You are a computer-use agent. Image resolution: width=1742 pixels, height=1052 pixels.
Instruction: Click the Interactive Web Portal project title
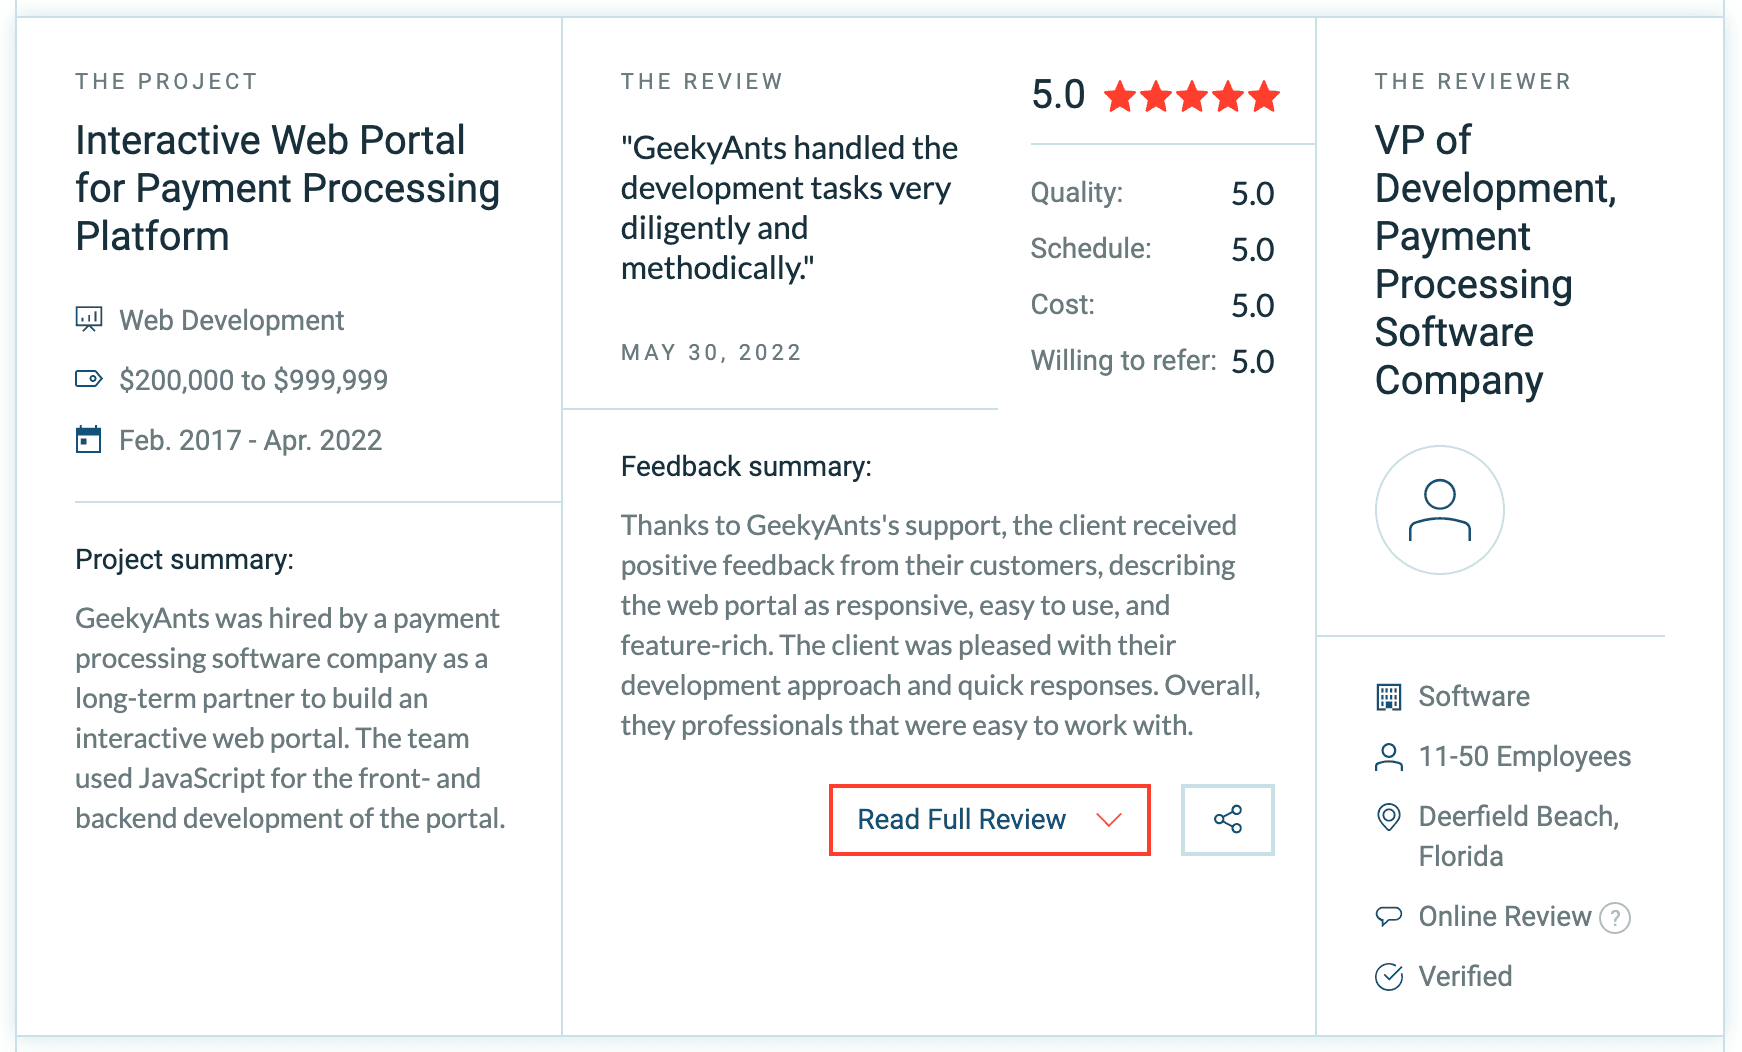point(287,188)
